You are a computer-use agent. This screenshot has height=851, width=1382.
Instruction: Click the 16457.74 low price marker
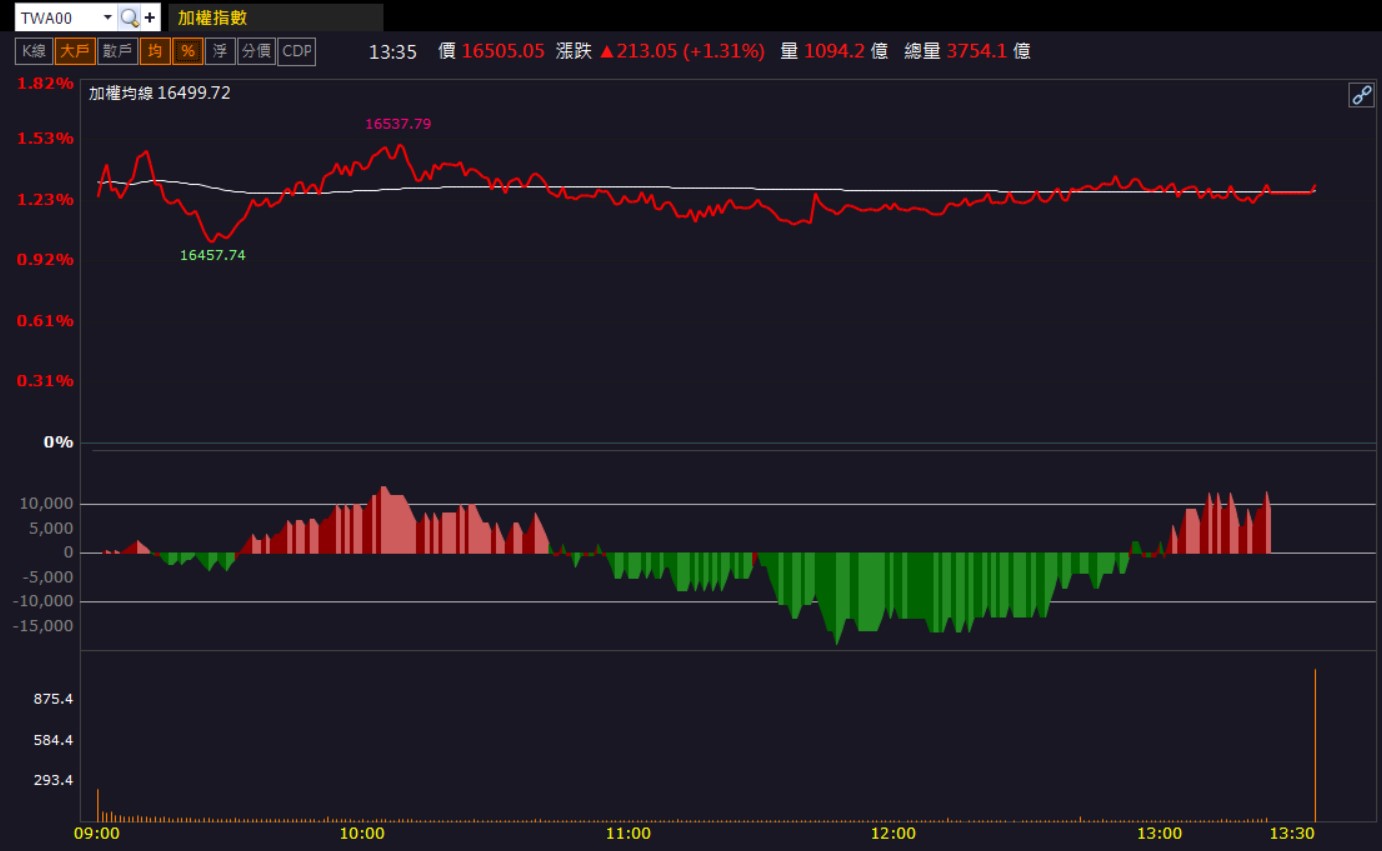[x=212, y=255]
